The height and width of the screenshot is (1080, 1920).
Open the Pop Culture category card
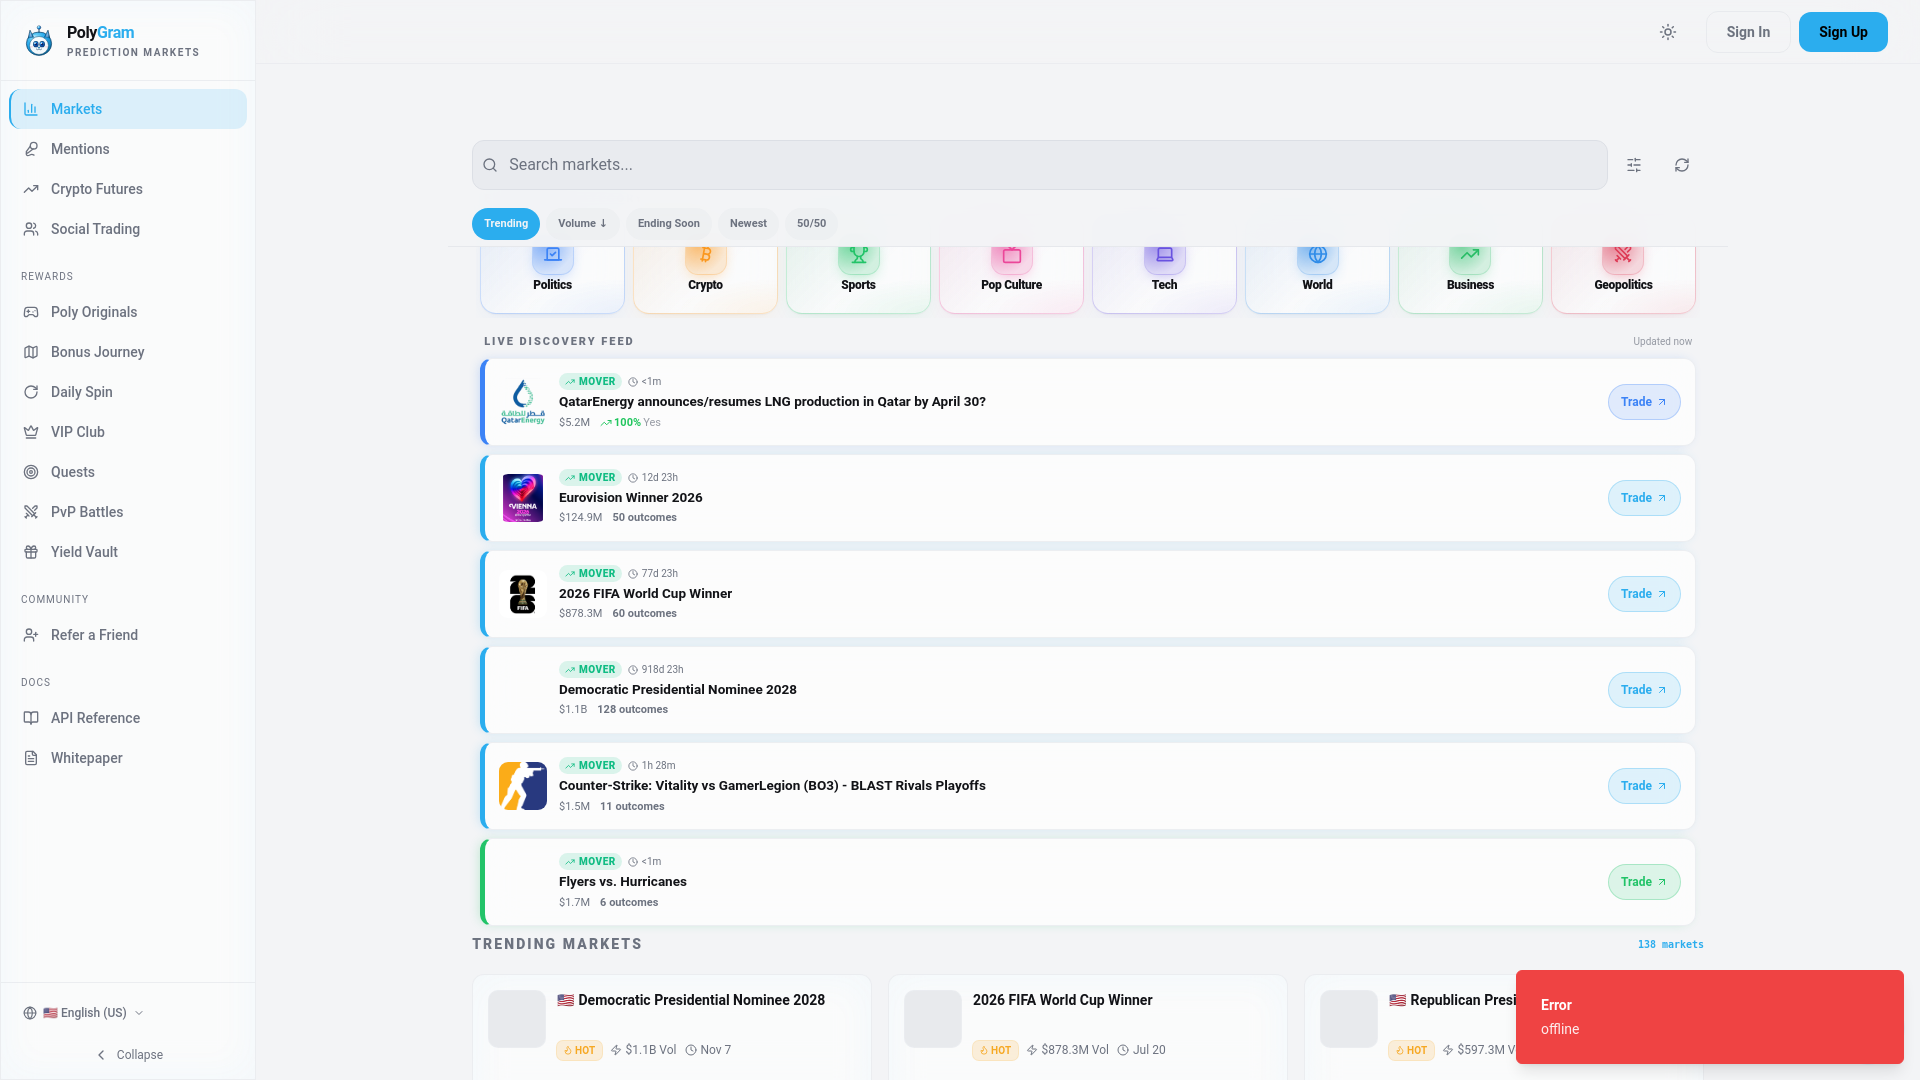1011,279
